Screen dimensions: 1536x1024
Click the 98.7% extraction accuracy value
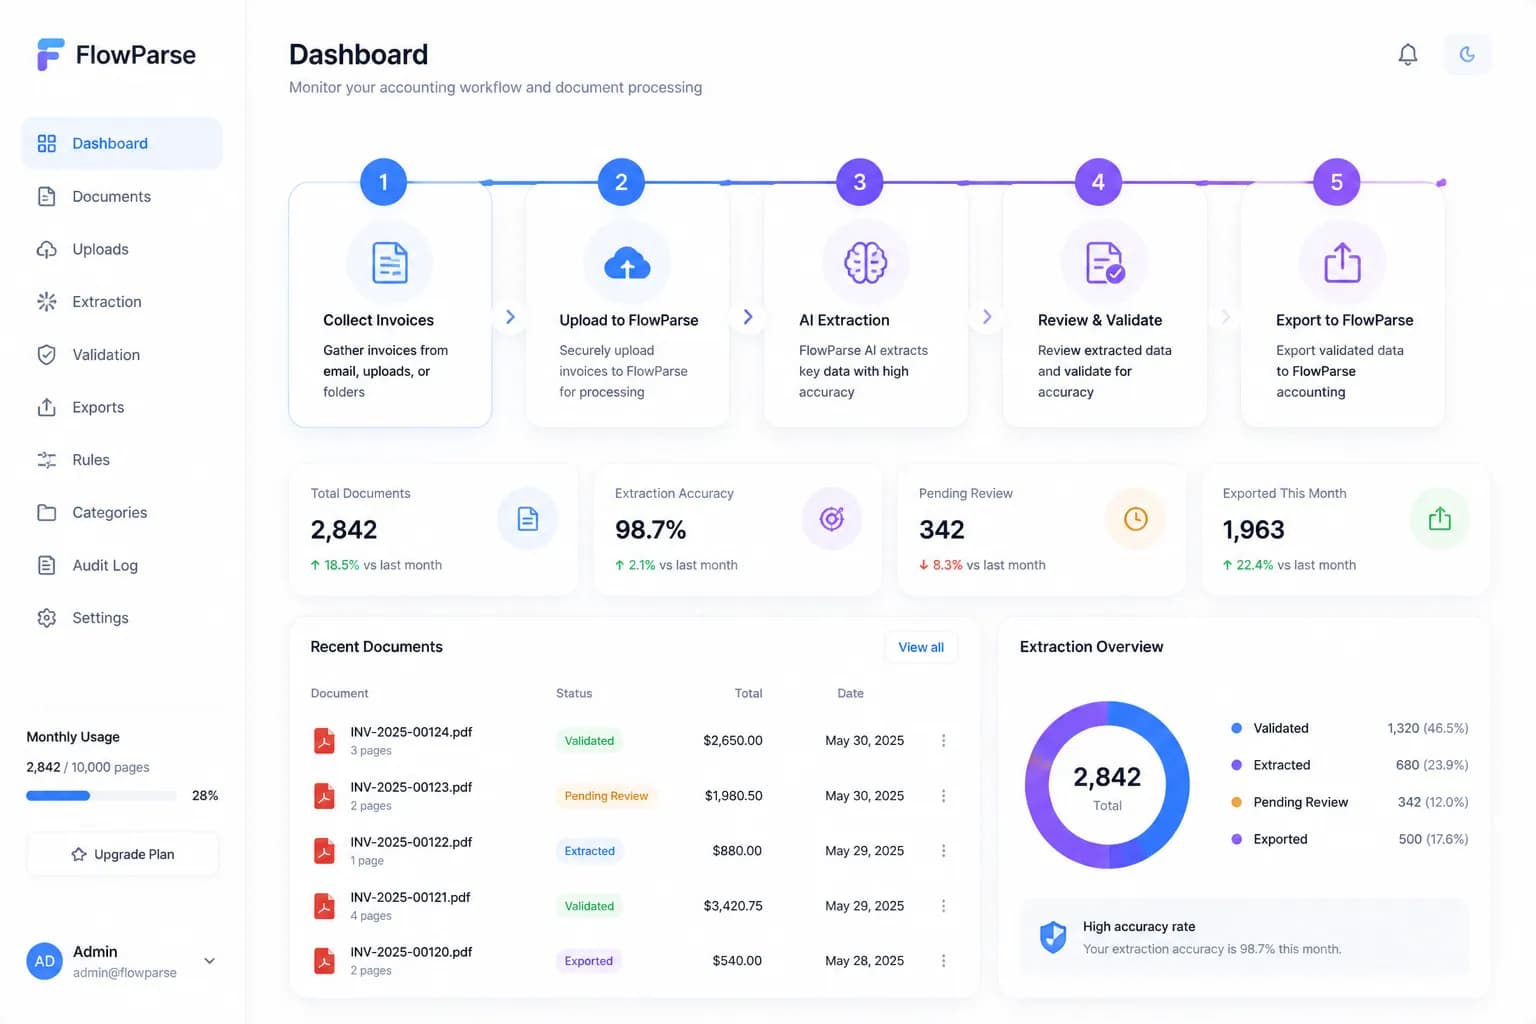click(x=650, y=529)
